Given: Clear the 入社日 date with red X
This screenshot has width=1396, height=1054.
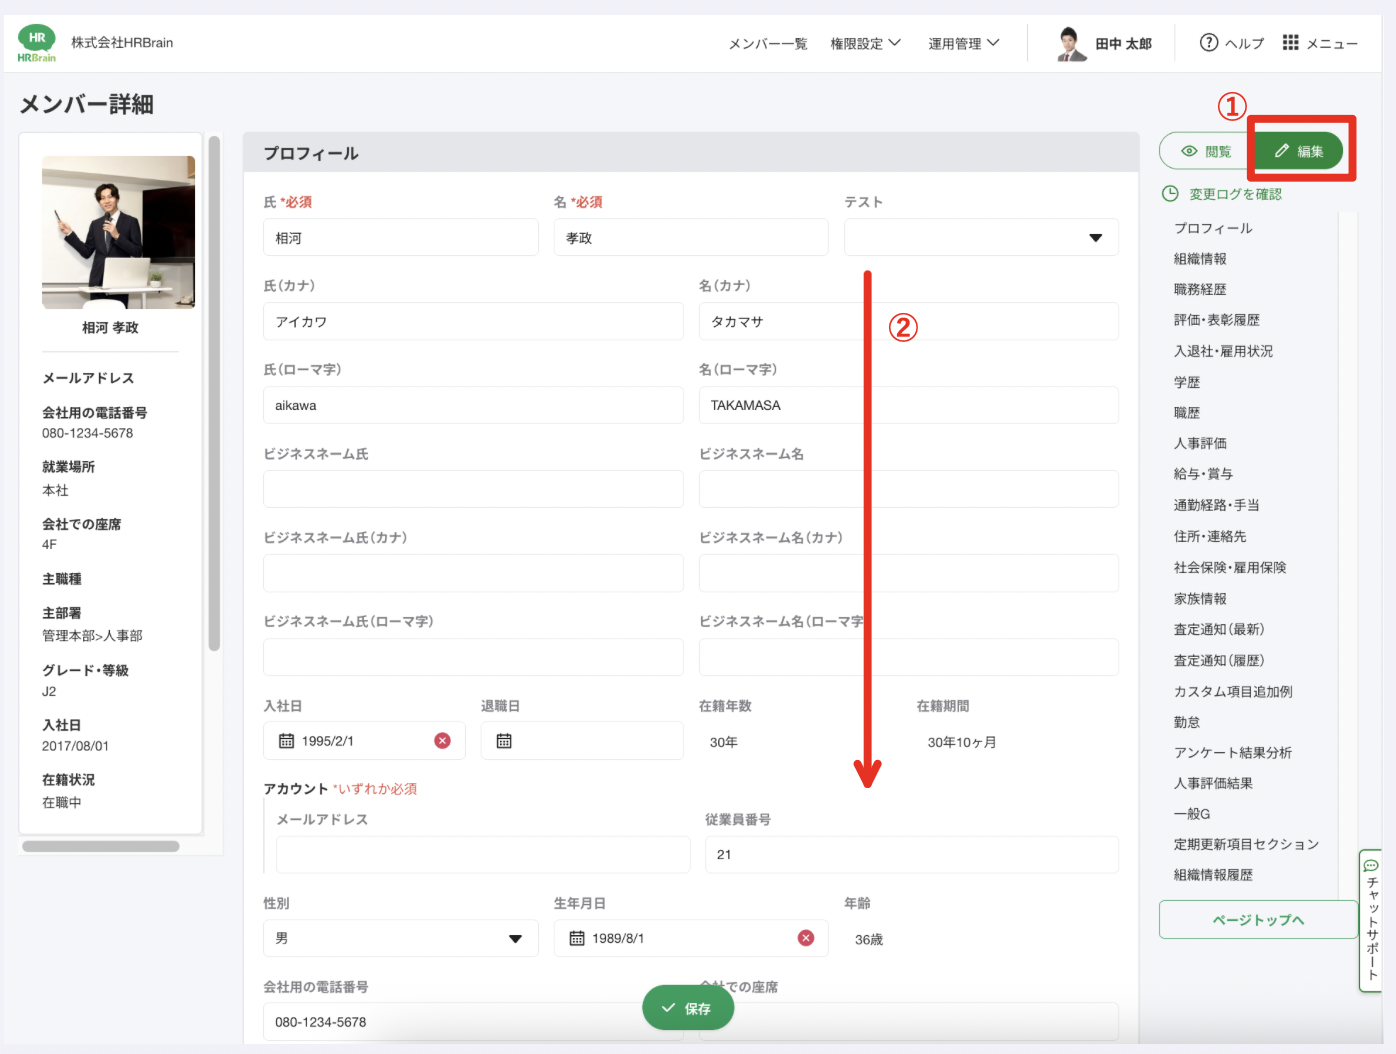Looking at the screenshot, I should (442, 741).
